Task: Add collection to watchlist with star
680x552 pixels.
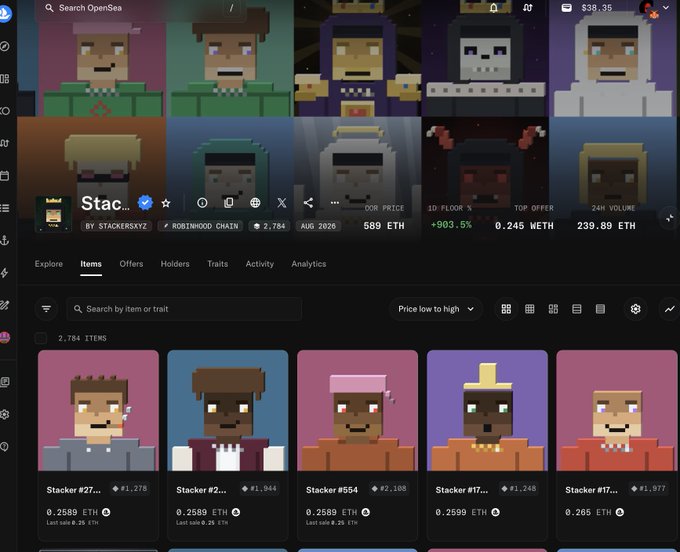Action: (166, 203)
